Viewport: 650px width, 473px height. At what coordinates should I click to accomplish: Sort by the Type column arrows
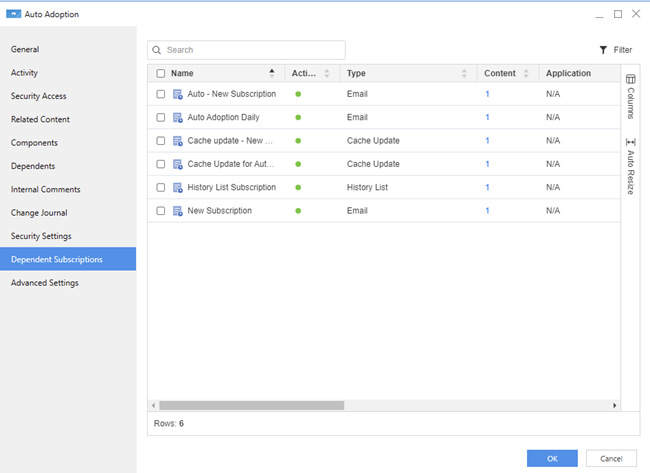click(464, 74)
